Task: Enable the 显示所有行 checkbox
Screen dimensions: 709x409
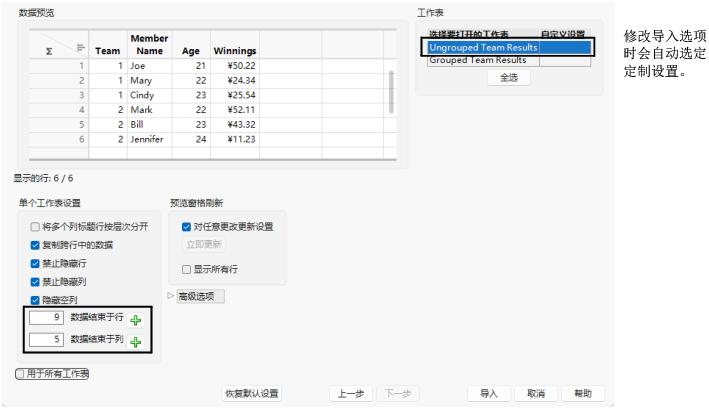Action: tap(186, 269)
